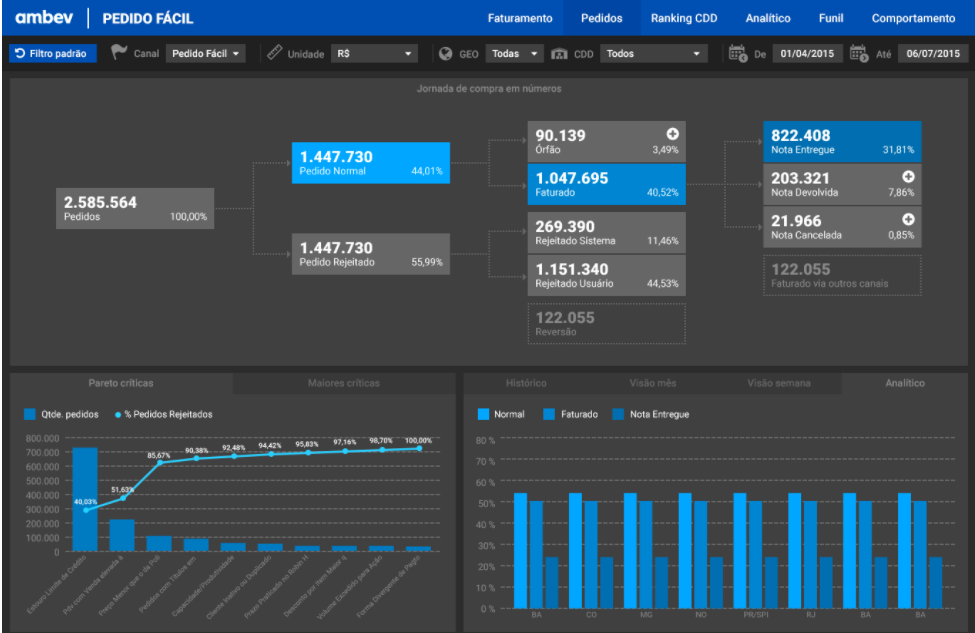975x633 pixels.
Task: Select the Faturado via outros canais card
Action: click(x=842, y=275)
